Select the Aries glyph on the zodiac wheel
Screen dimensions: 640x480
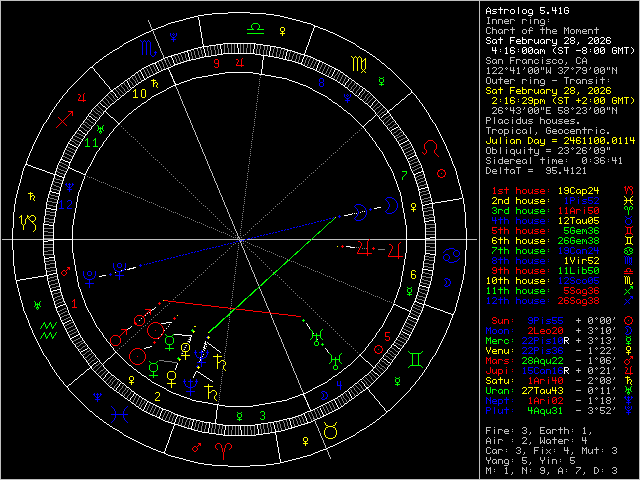[x=223, y=451]
